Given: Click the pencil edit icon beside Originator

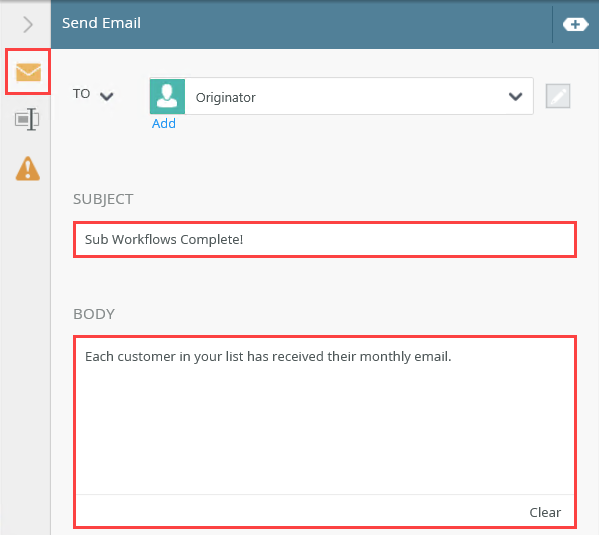Looking at the screenshot, I should click(558, 96).
